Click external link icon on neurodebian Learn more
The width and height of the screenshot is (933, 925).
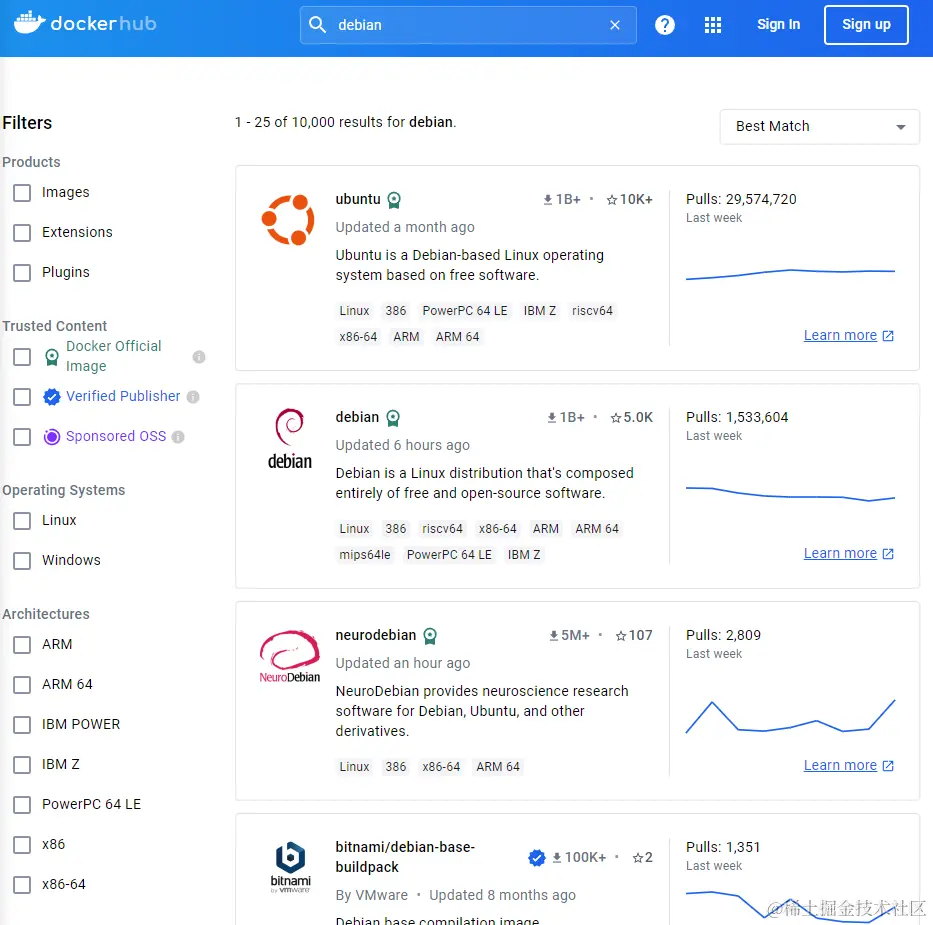tap(888, 766)
